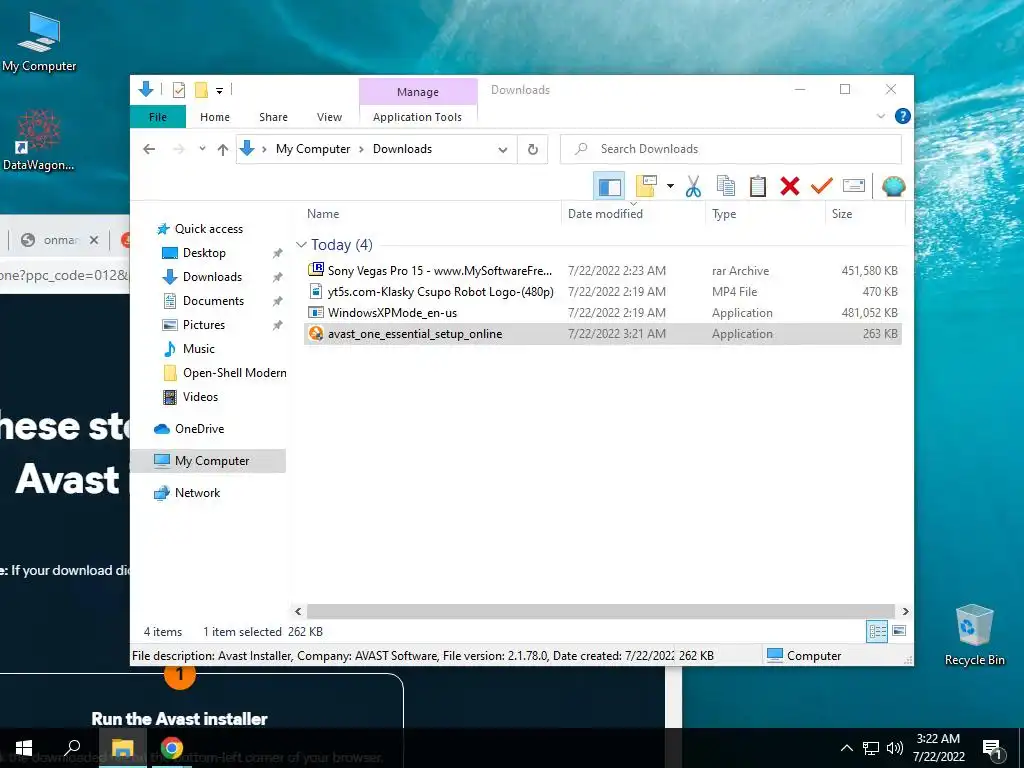This screenshot has width=1024, height=768.
Task: Open the recent locations dropdown arrow
Action: click(x=202, y=149)
